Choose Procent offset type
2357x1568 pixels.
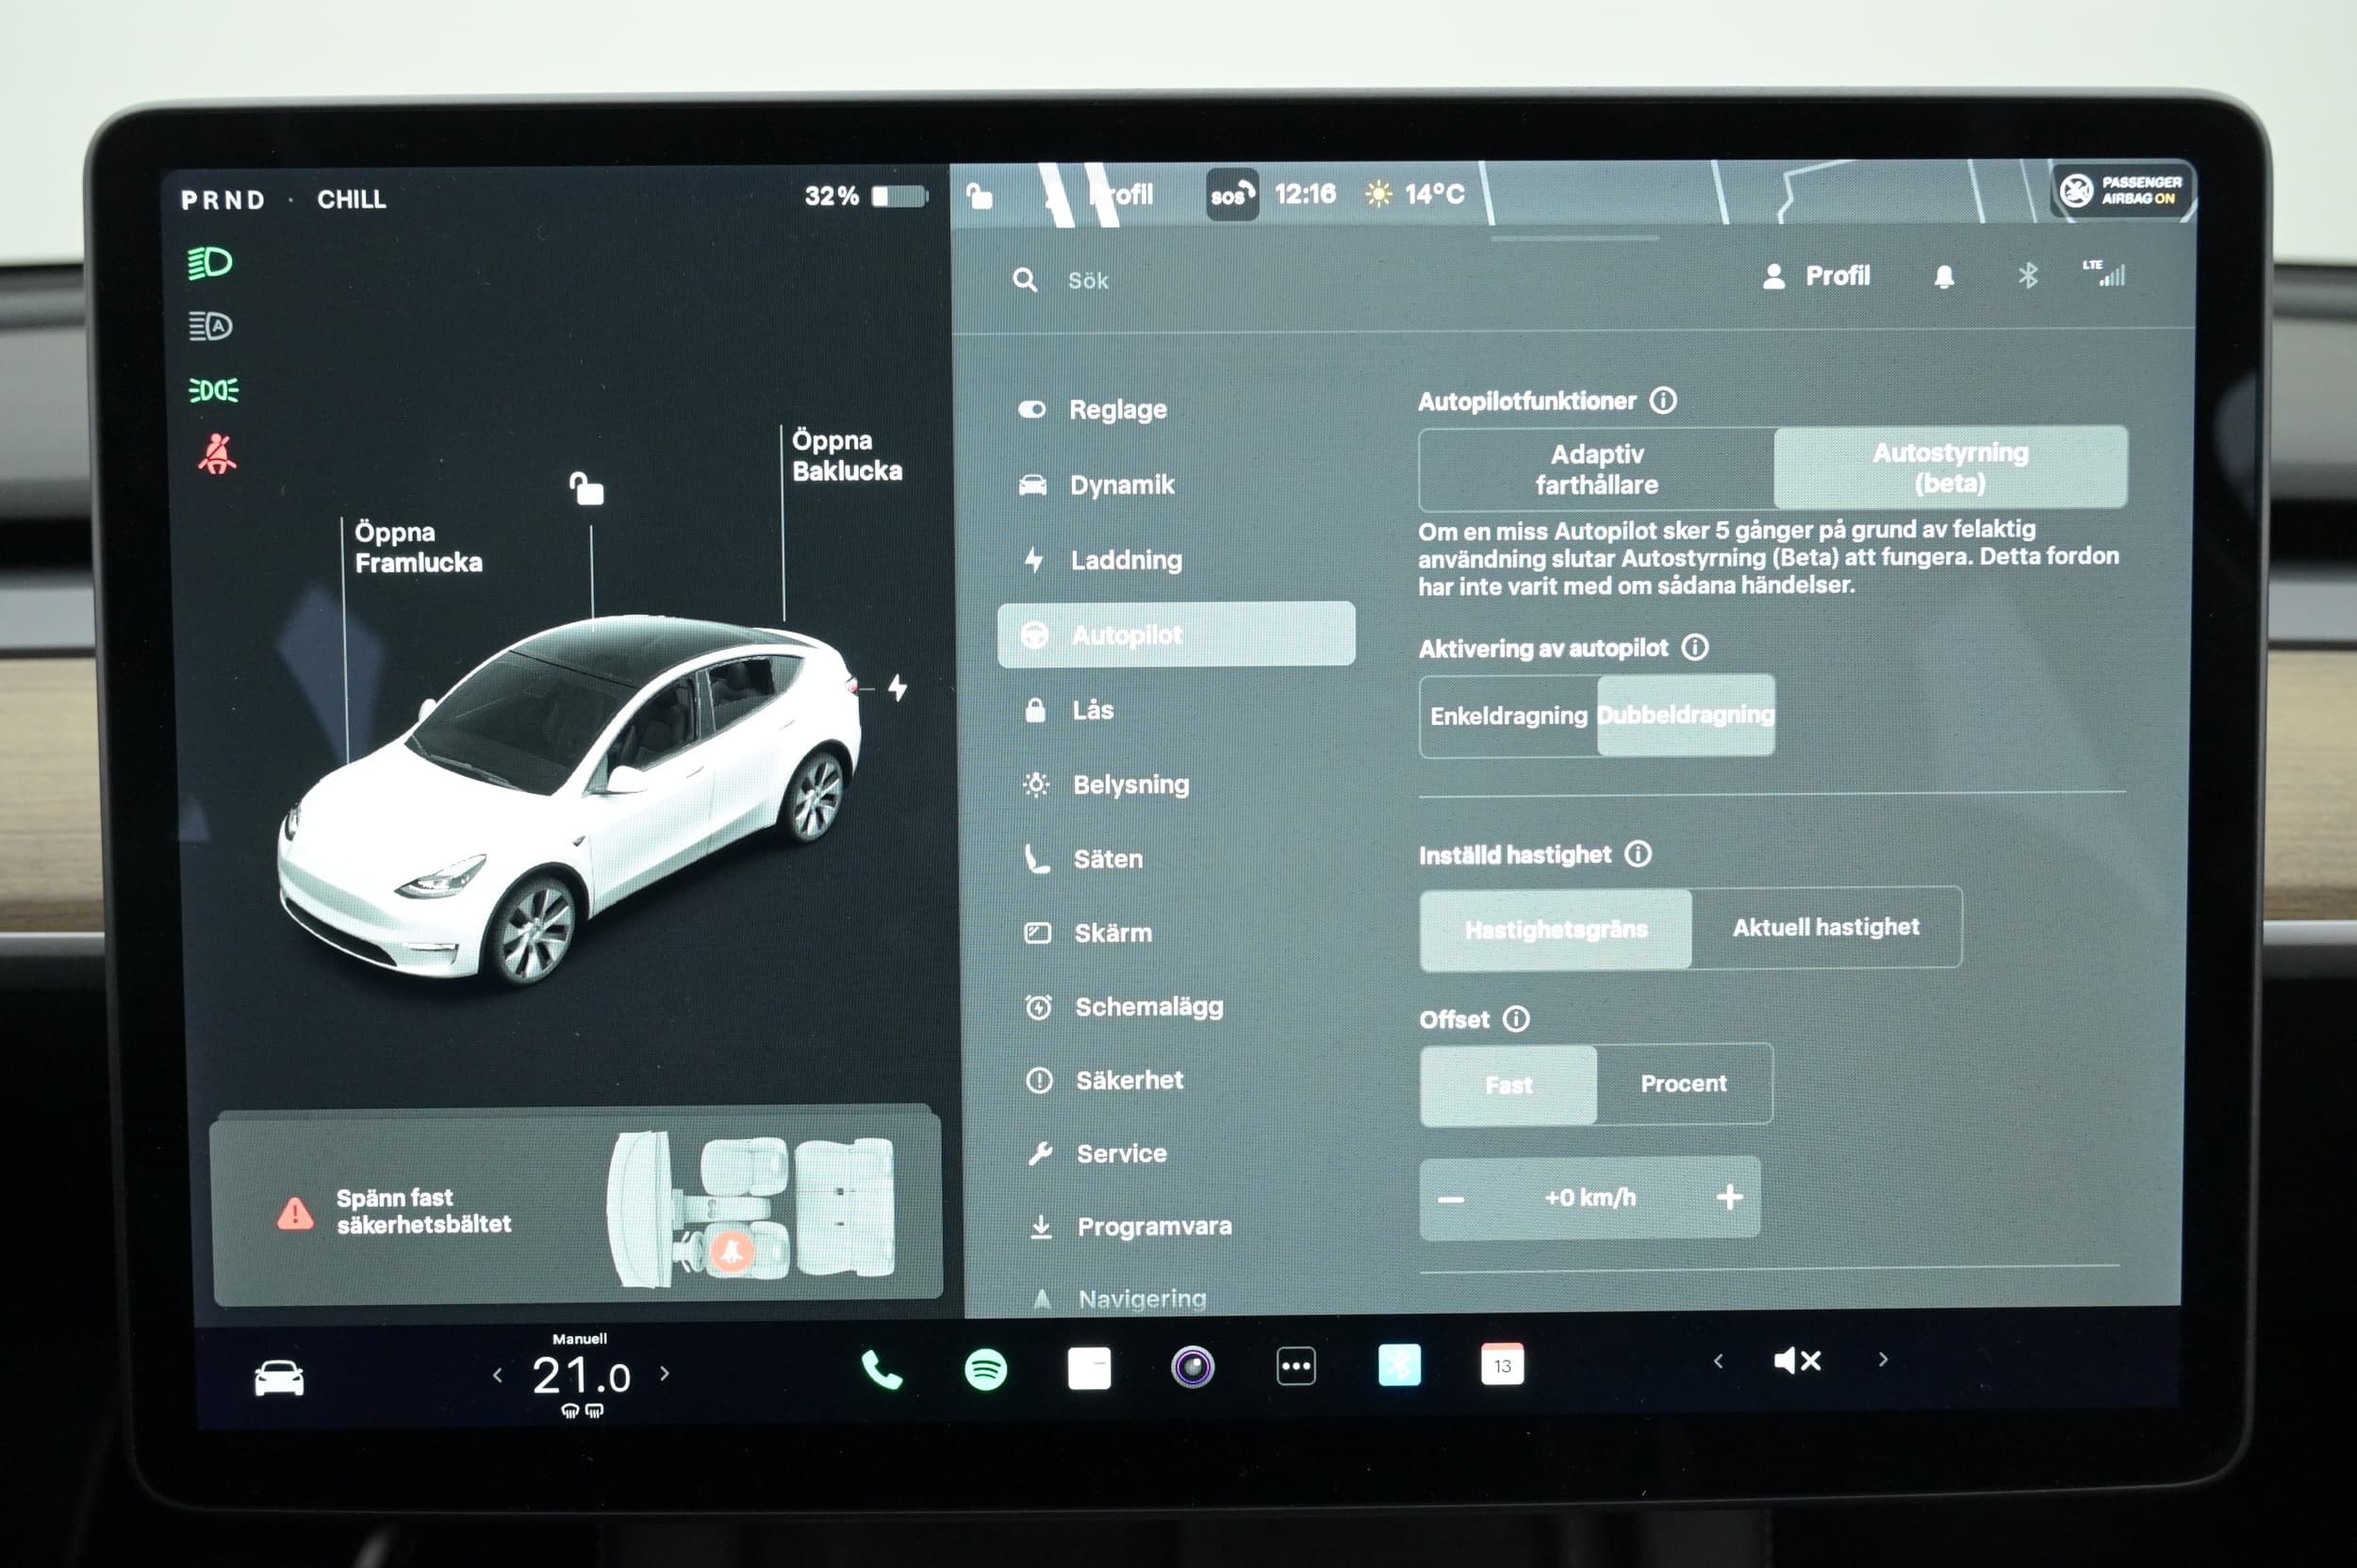[1683, 1084]
